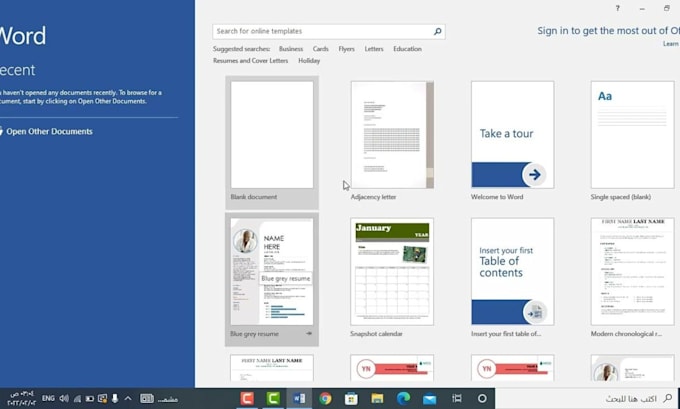
Task: Click the Blank document label
Action: [254, 197]
